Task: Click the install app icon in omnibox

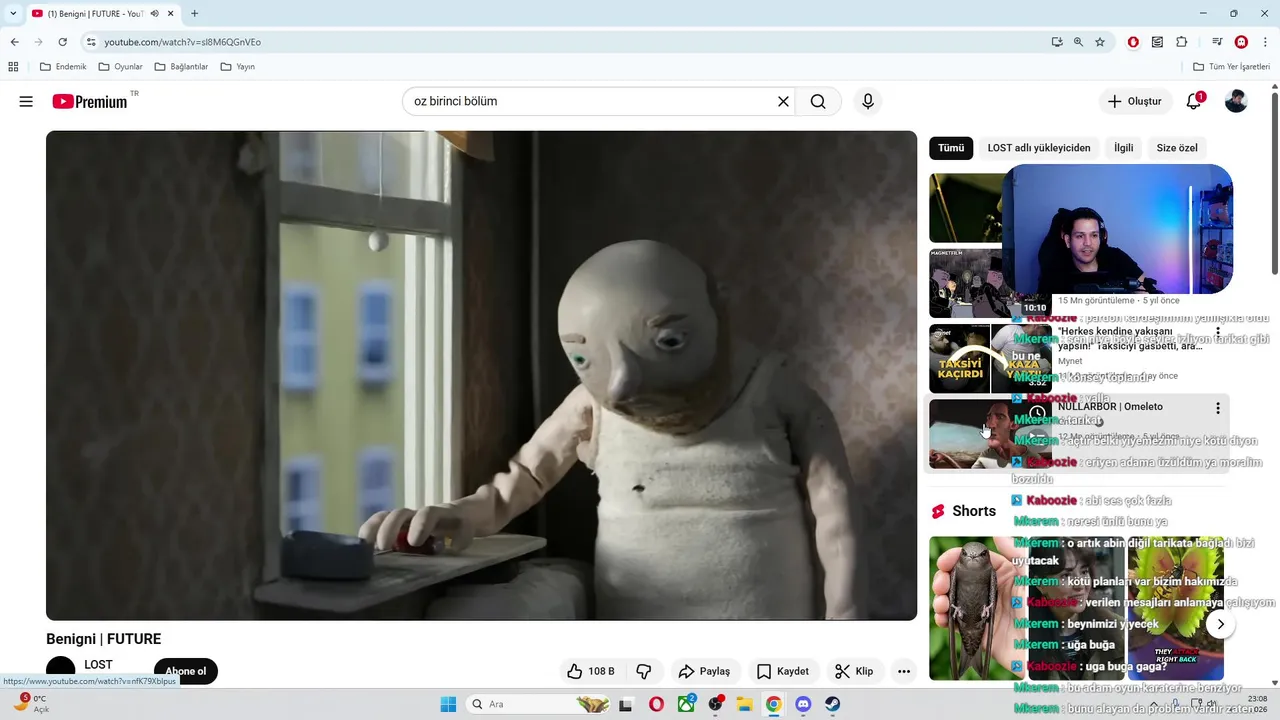Action: 1057,42
